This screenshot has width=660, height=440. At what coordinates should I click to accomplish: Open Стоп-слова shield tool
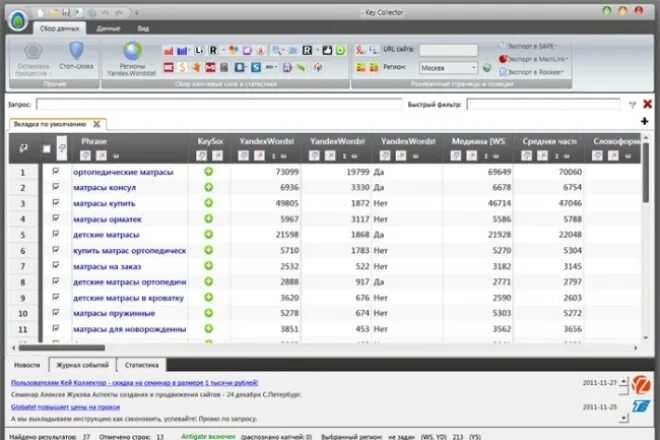(76, 55)
